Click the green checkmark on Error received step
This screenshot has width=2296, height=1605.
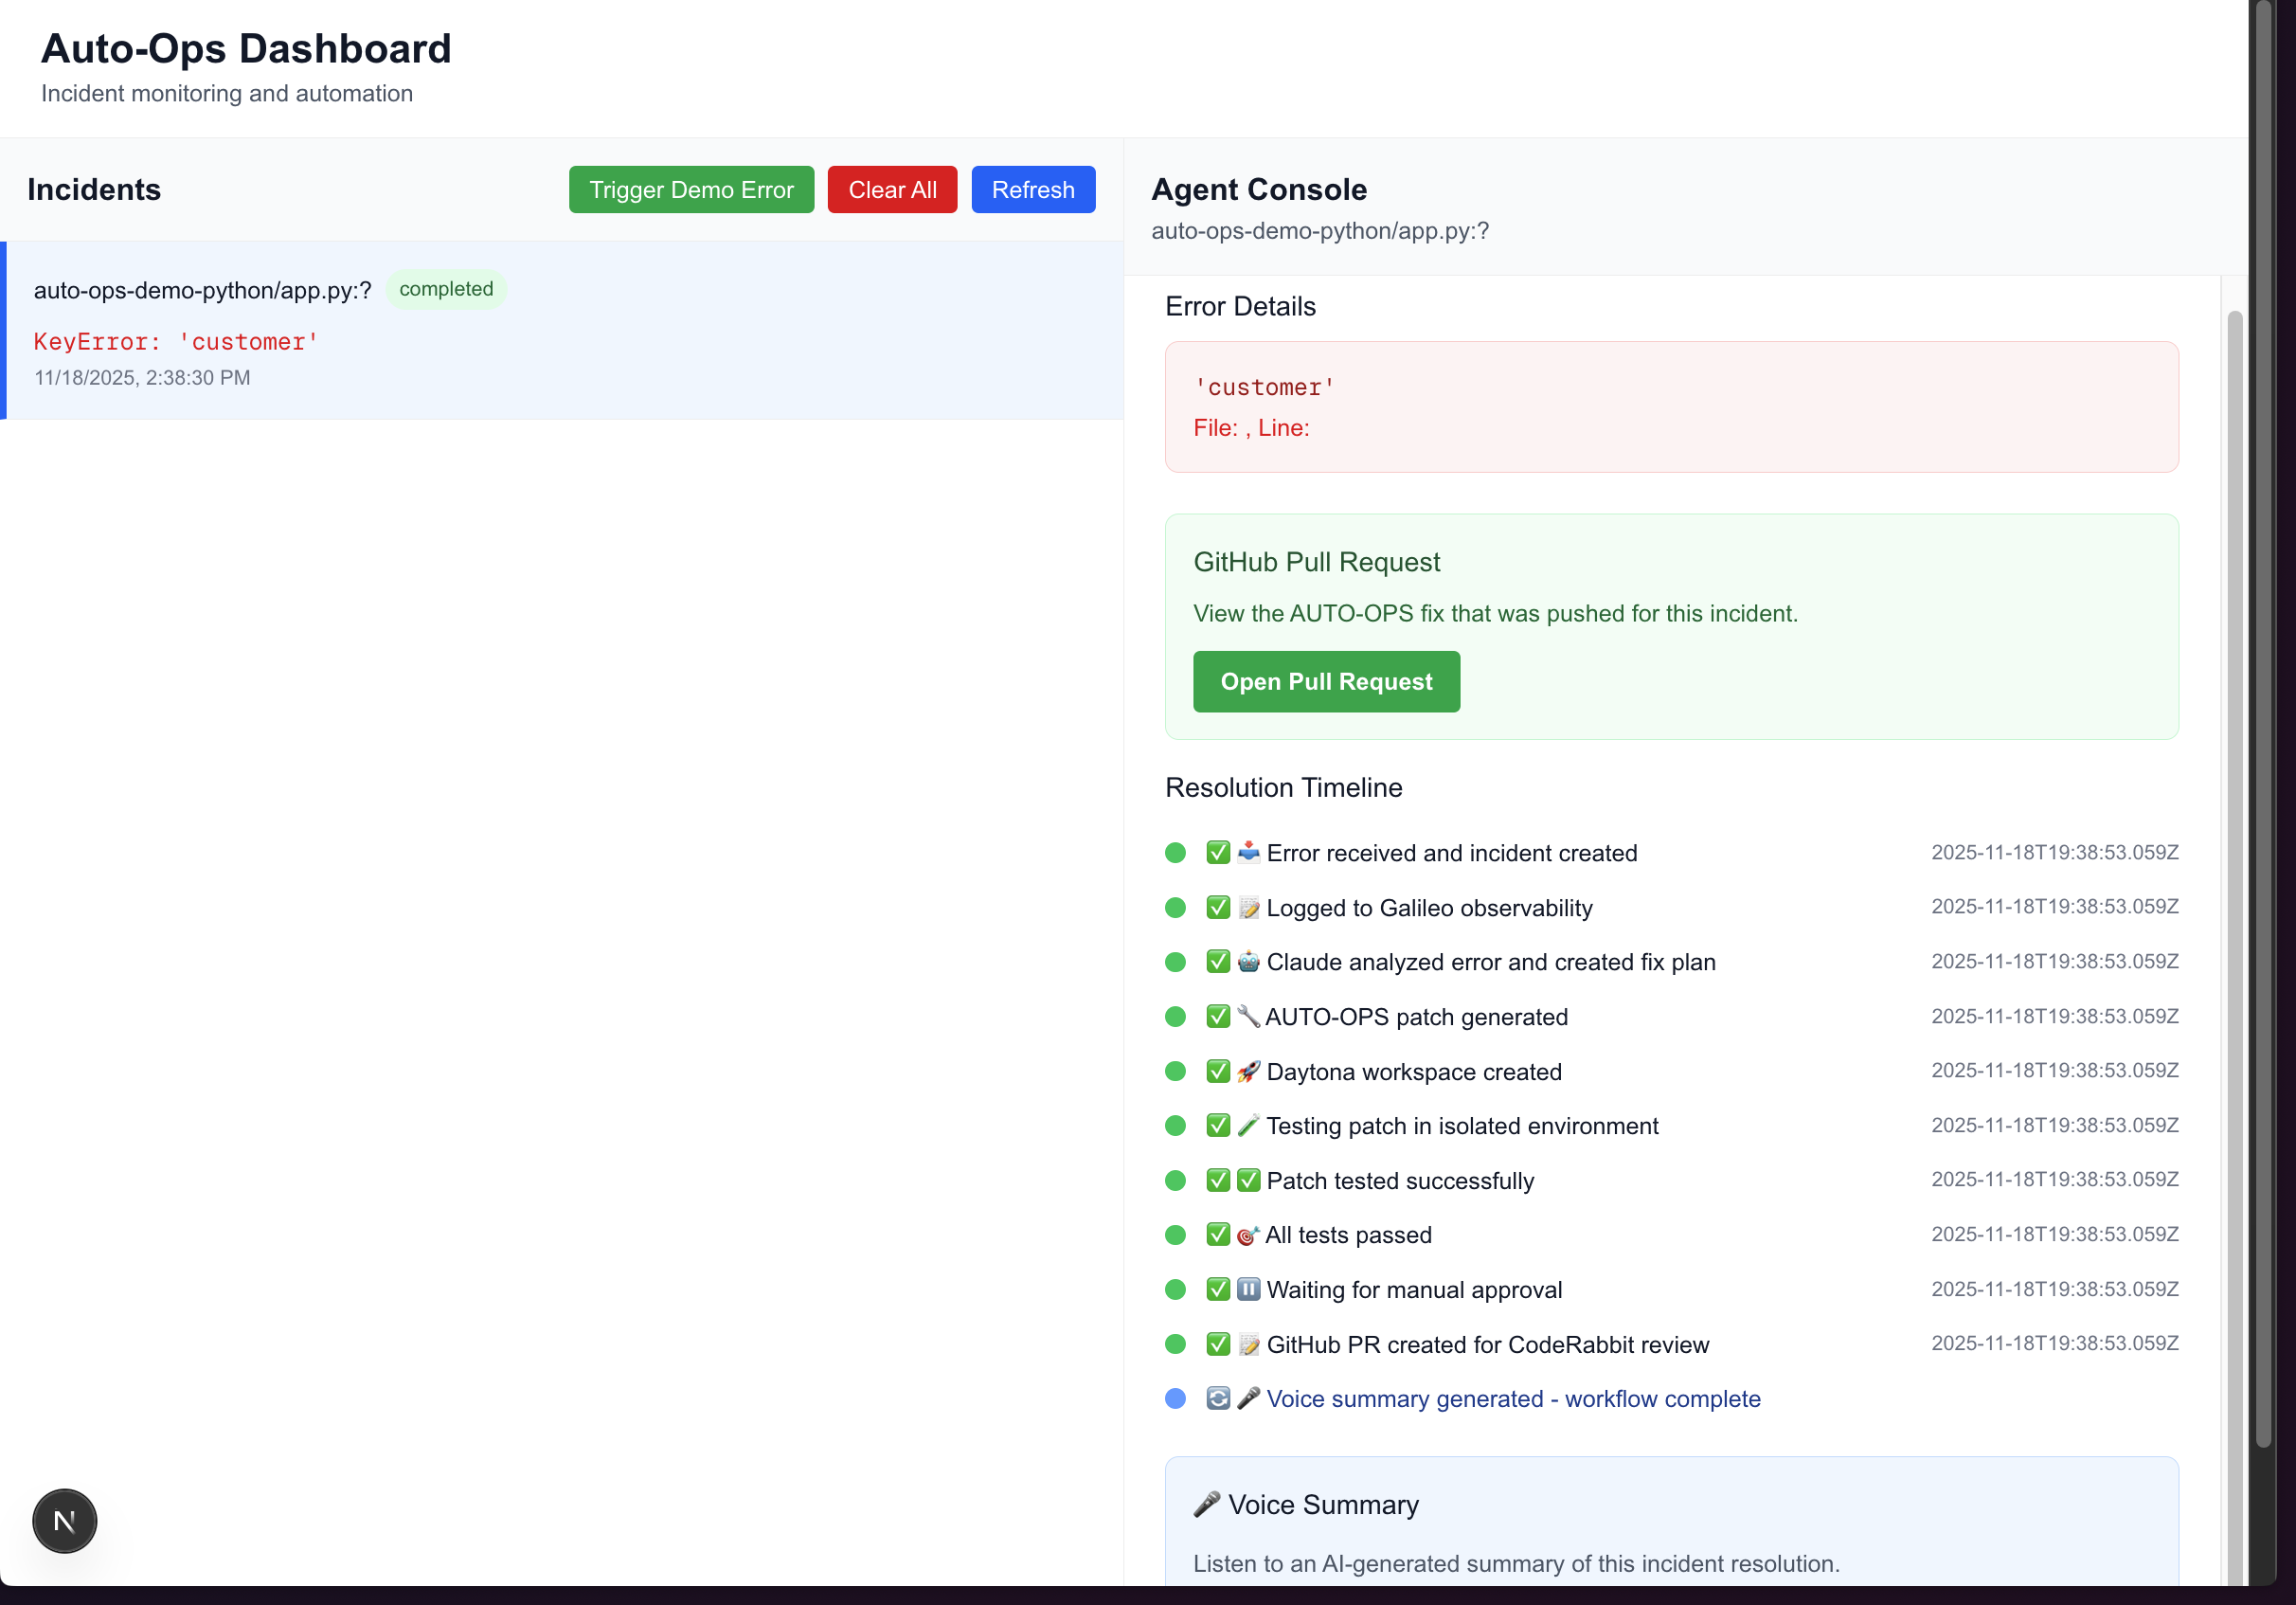1217,853
